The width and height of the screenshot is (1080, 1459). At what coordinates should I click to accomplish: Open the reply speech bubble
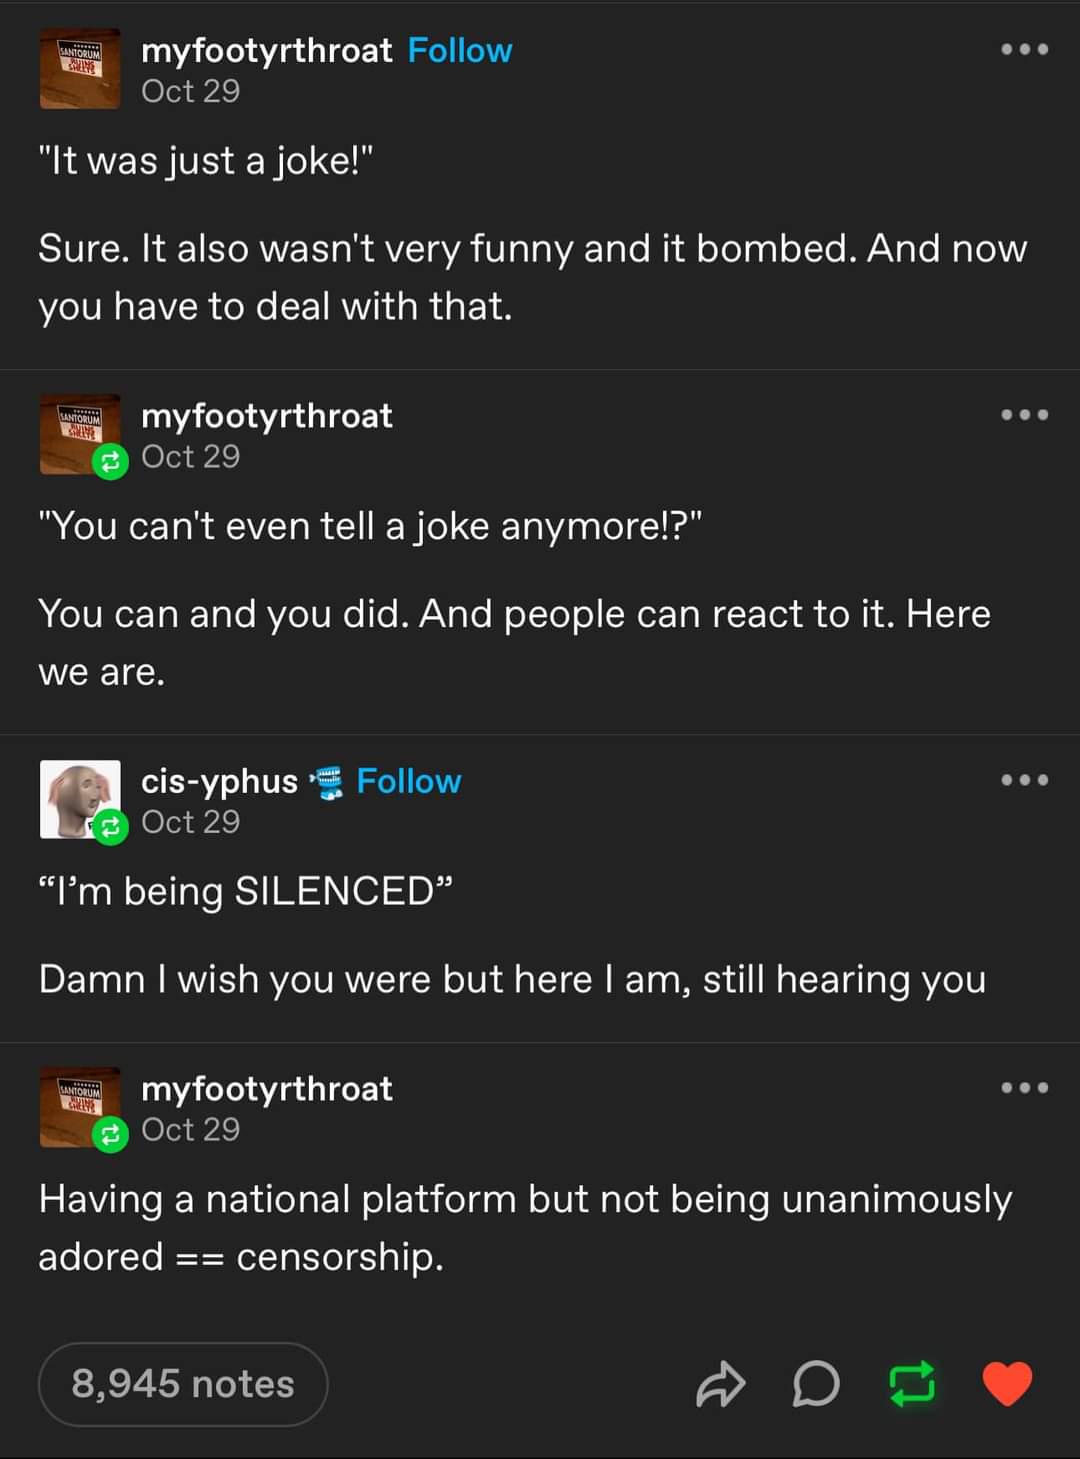click(816, 1385)
